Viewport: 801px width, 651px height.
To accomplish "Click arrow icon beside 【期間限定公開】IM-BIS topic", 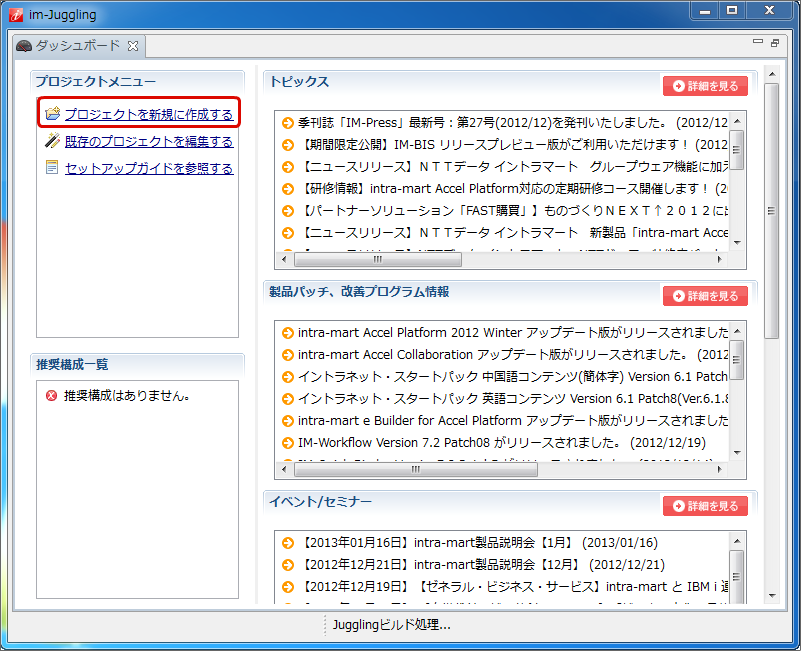I will point(288,145).
